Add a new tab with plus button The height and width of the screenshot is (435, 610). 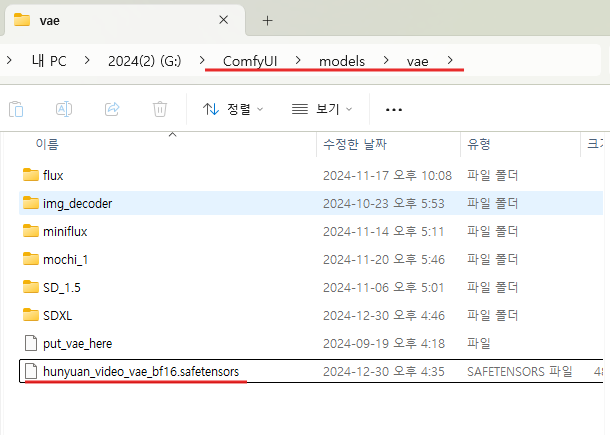pos(268,21)
